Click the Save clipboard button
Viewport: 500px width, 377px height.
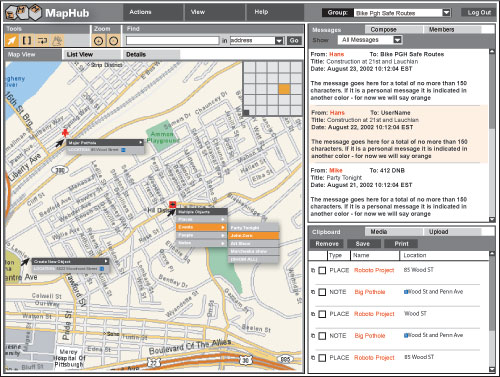[x=363, y=244]
